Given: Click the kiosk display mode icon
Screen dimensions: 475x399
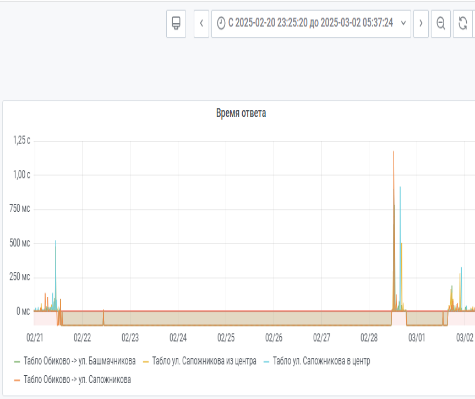Looking at the screenshot, I should (176, 23).
